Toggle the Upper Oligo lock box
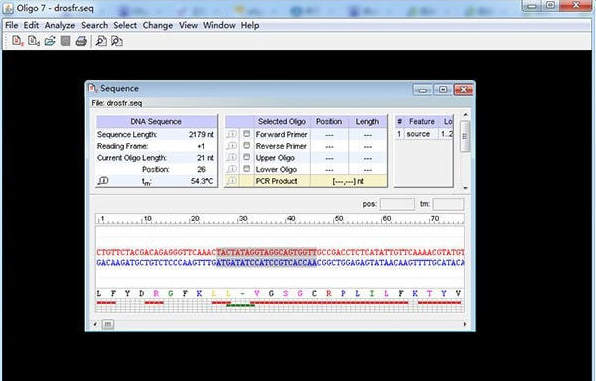596x381 pixels. tap(247, 157)
